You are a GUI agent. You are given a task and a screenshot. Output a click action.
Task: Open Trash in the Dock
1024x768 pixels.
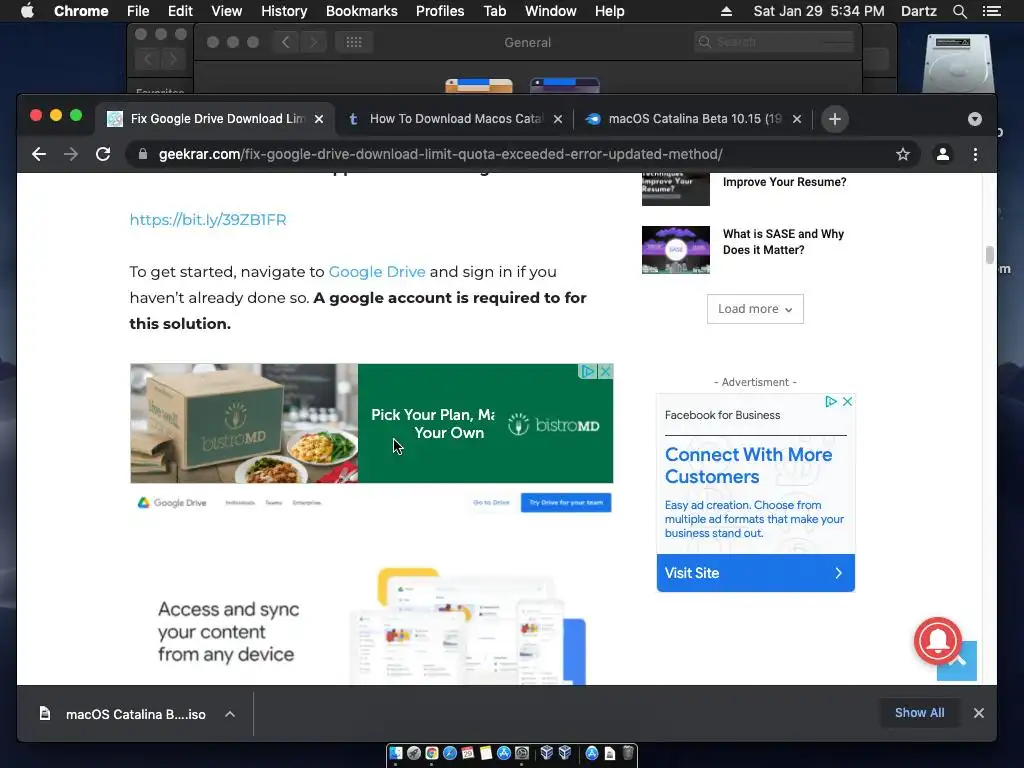pos(628,753)
